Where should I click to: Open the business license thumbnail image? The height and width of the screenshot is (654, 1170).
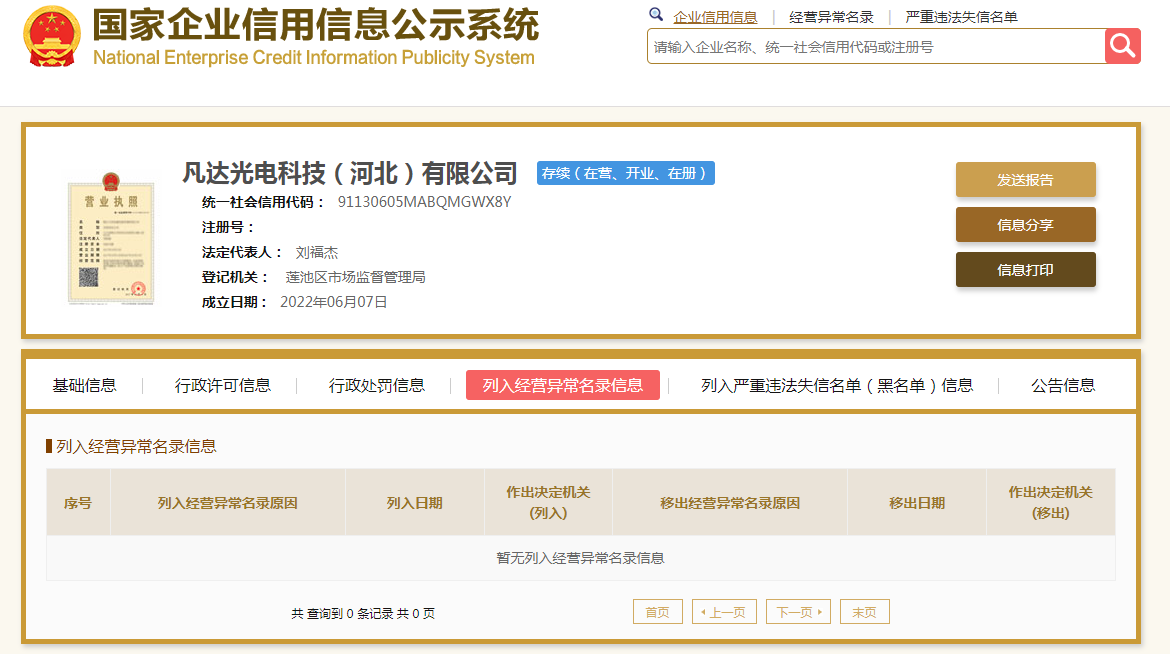110,238
